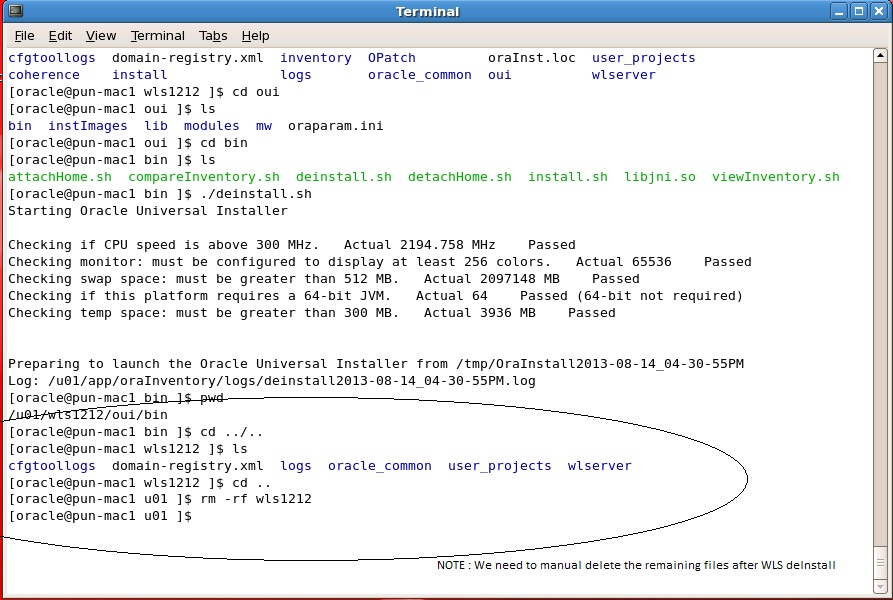Click the oraparam.ini file name

(x=335, y=126)
